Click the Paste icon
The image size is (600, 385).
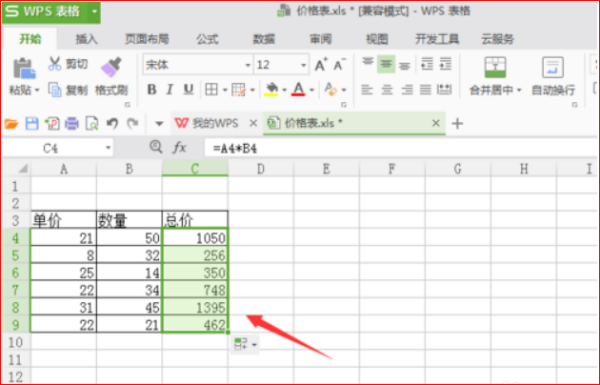tap(24, 69)
